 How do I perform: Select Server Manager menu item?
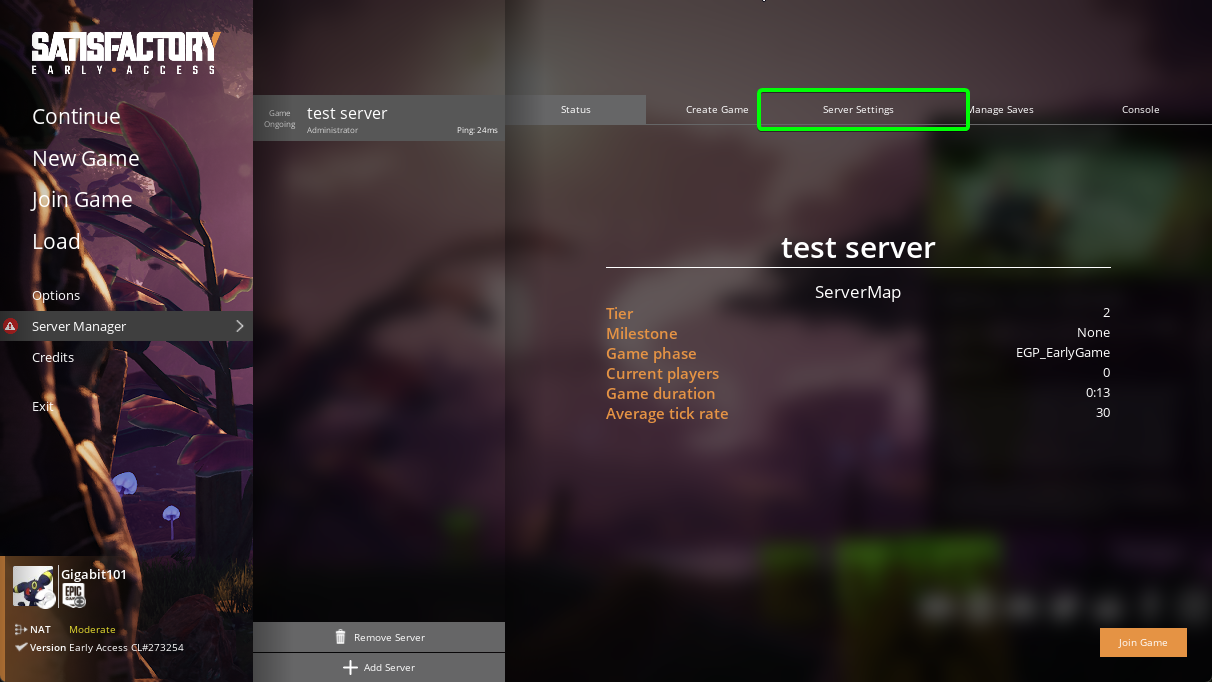[x=126, y=326]
